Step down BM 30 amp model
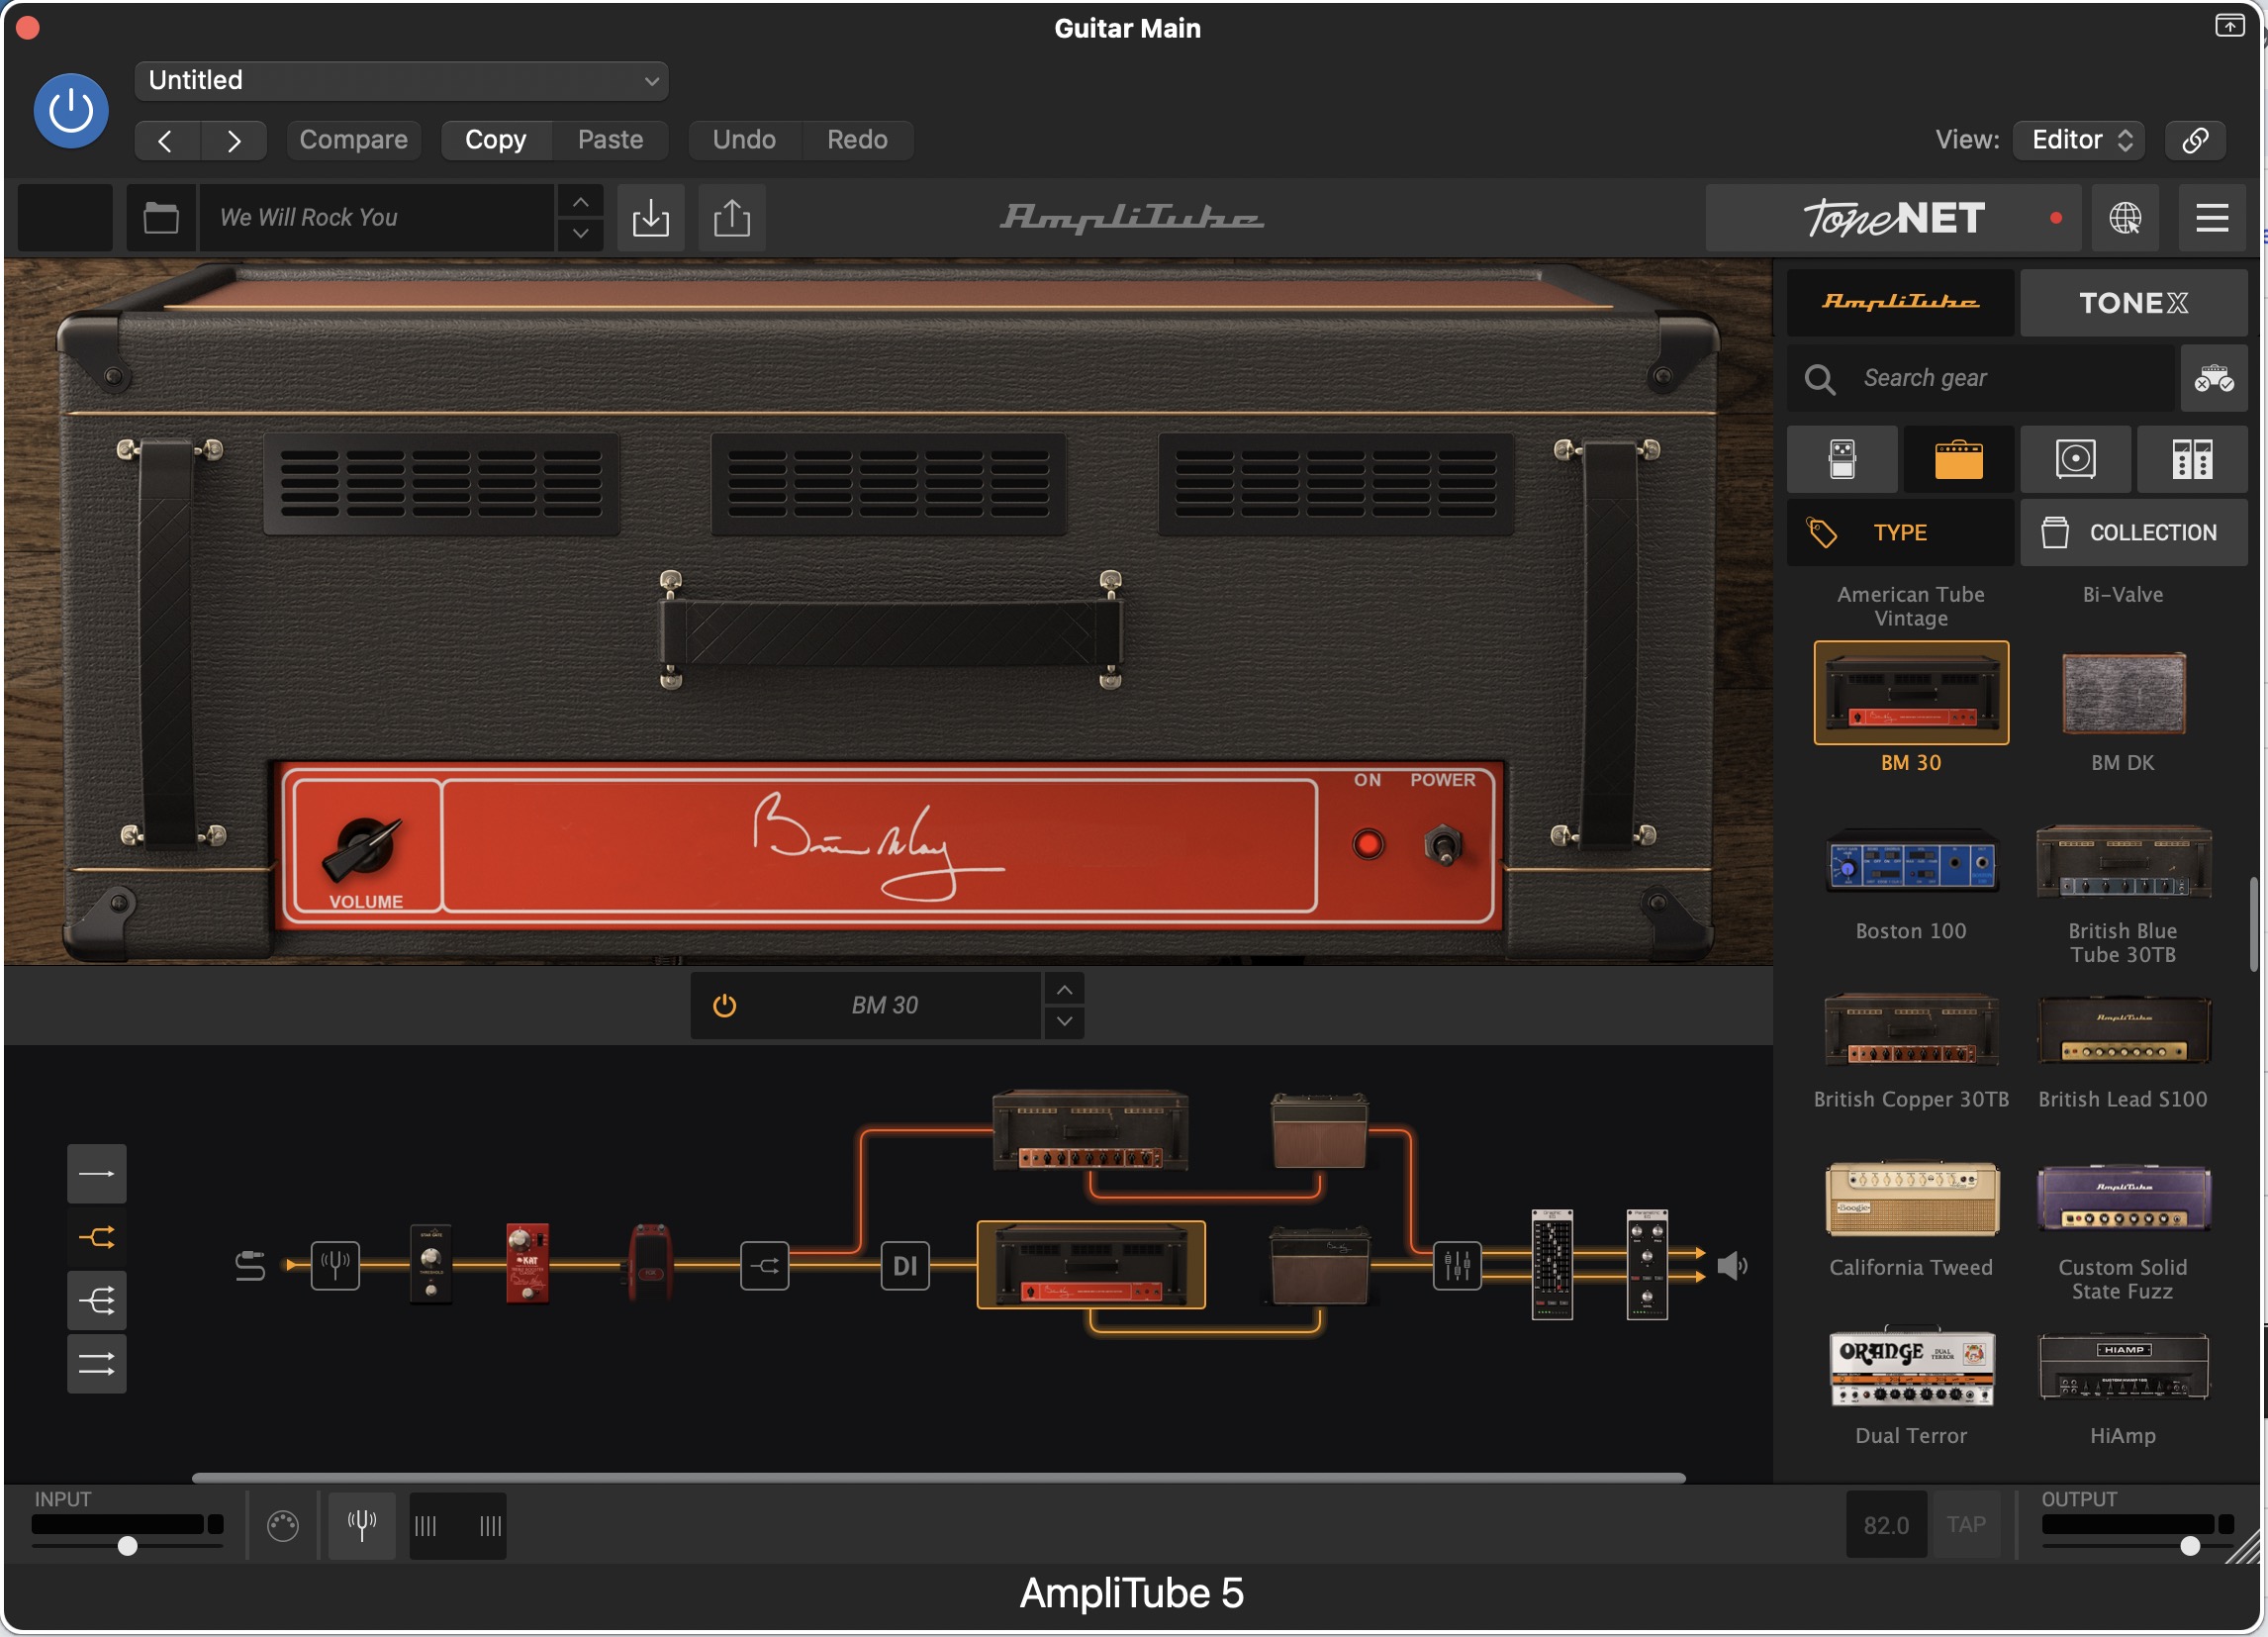 coord(1064,1021)
